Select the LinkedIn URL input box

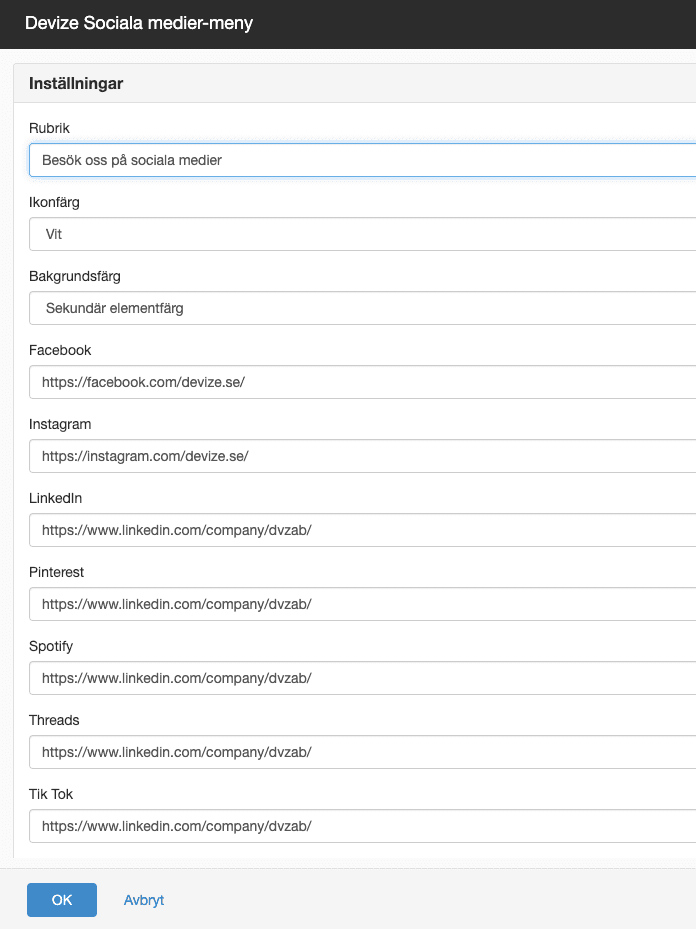pyautogui.click(x=362, y=530)
